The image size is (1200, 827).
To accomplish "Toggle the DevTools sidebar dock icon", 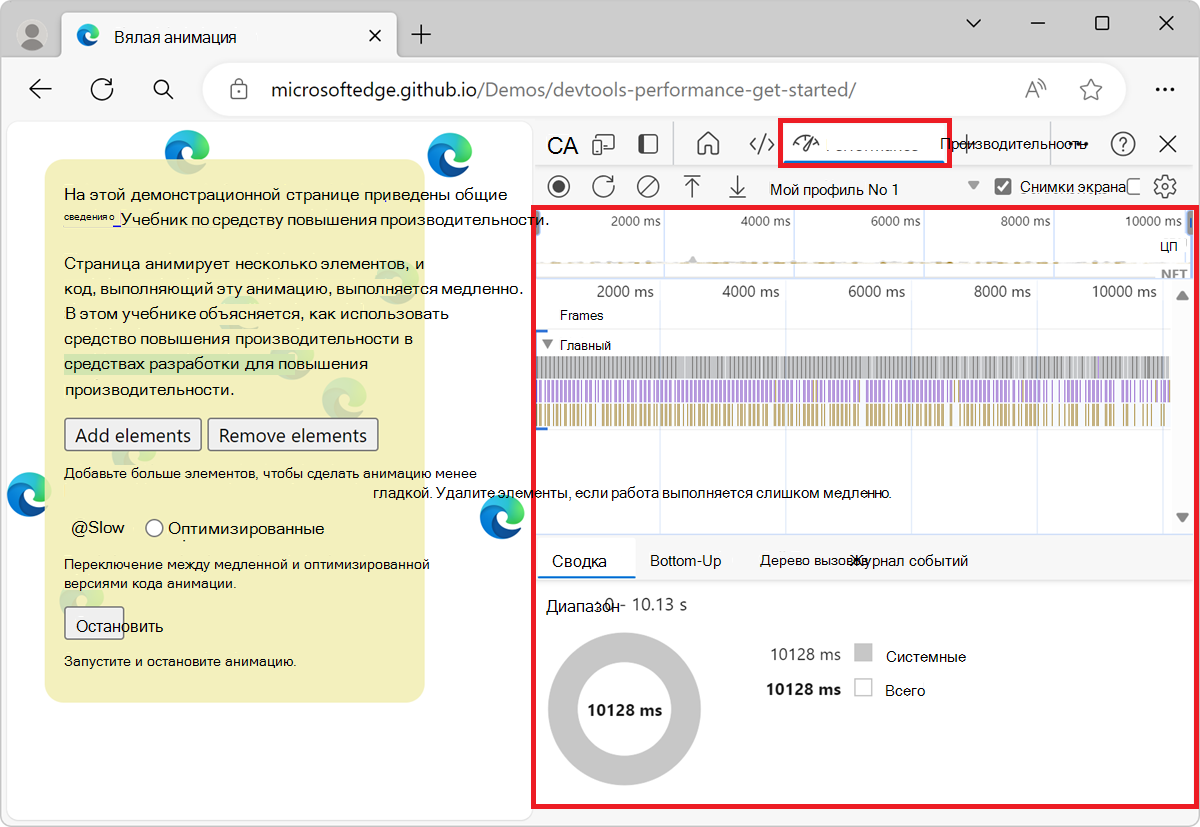I will pos(648,144).
